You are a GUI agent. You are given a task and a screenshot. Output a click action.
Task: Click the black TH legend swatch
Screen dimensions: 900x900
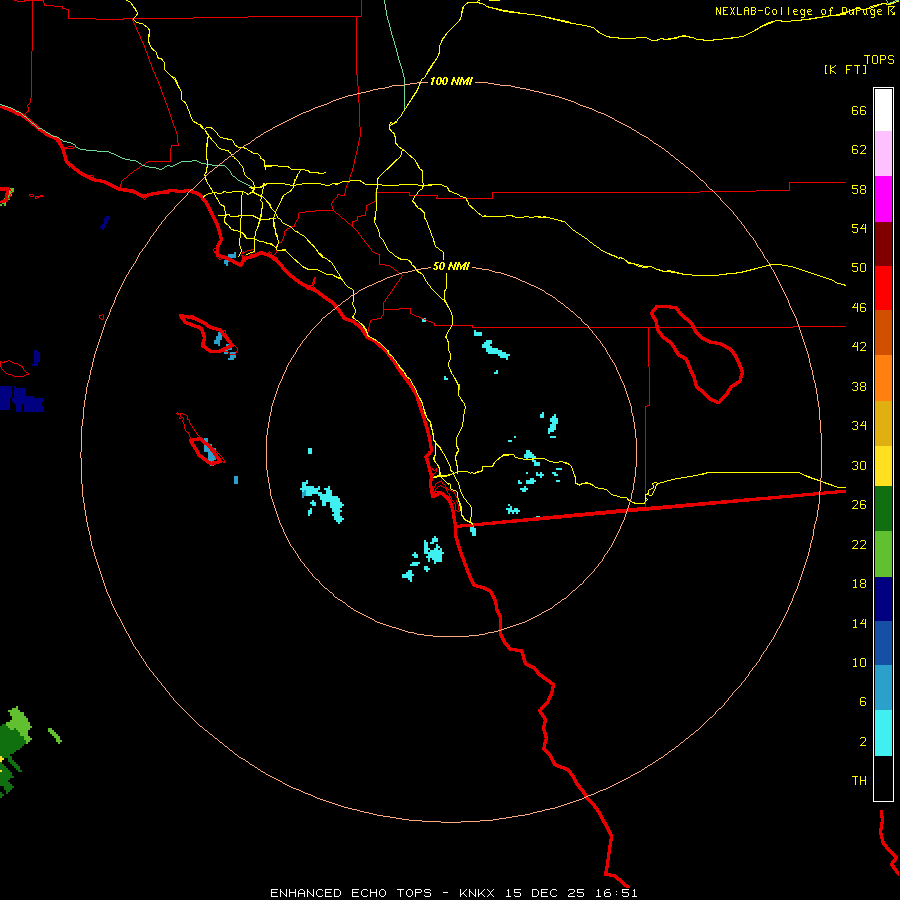pos(883,778)
